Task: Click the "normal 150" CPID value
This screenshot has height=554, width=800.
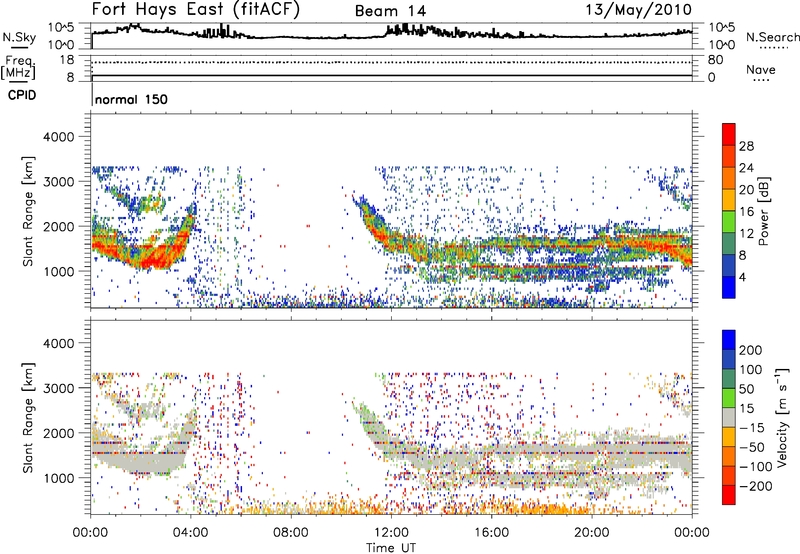Action: click(x=131, y=99)
